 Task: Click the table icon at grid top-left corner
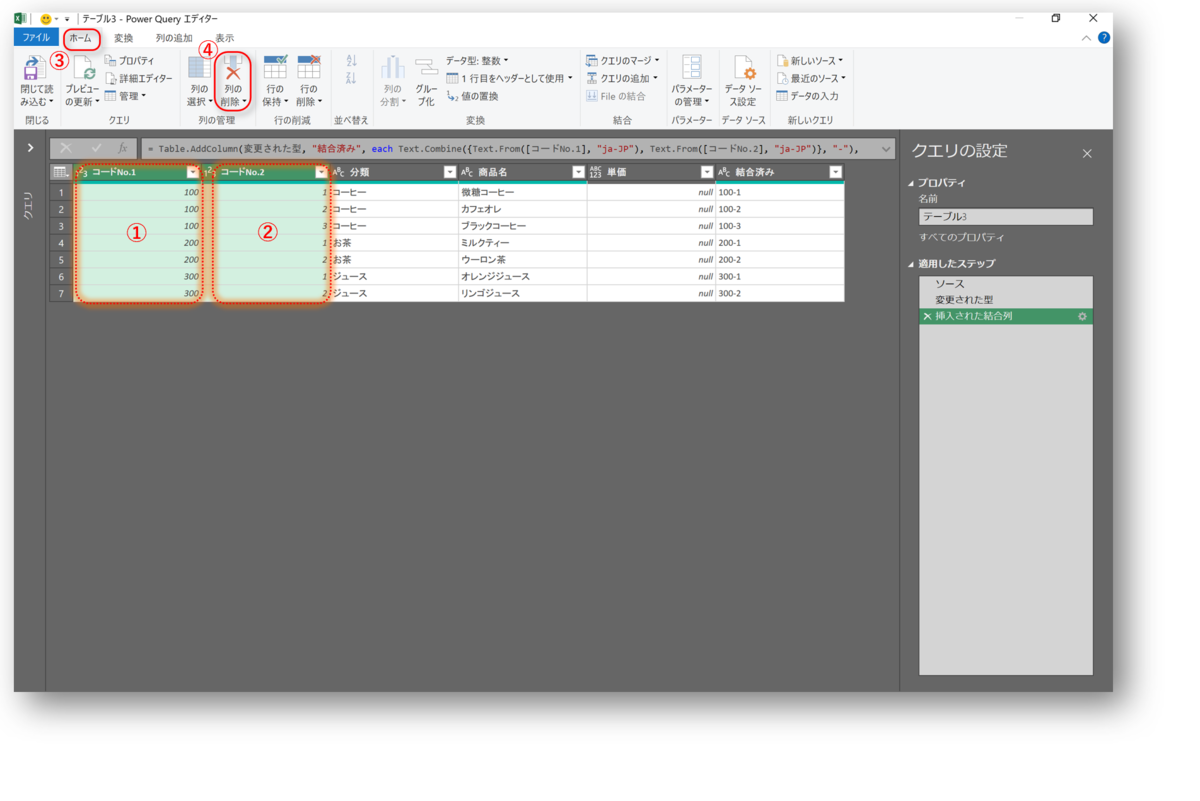(x=60, y=172)
